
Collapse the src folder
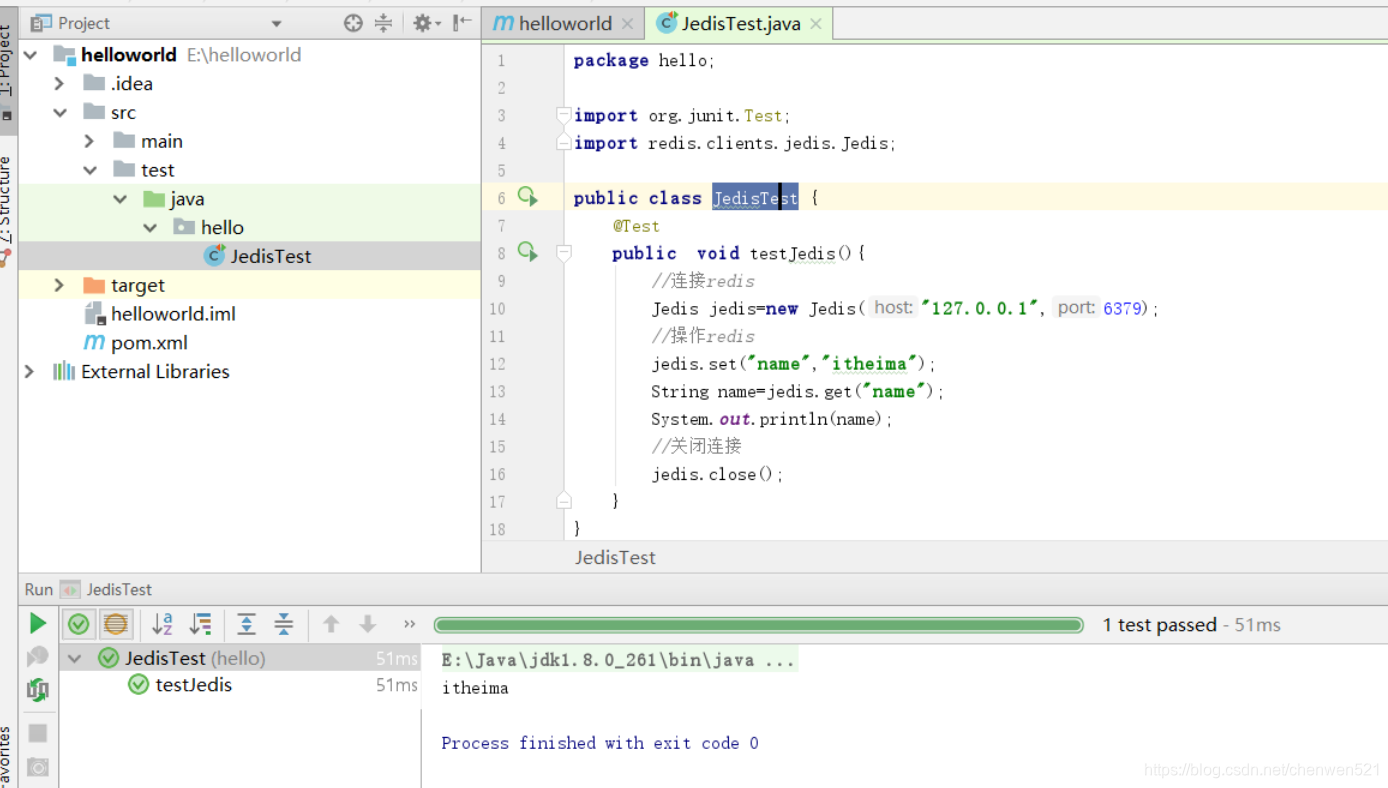(x=60, y=113)
